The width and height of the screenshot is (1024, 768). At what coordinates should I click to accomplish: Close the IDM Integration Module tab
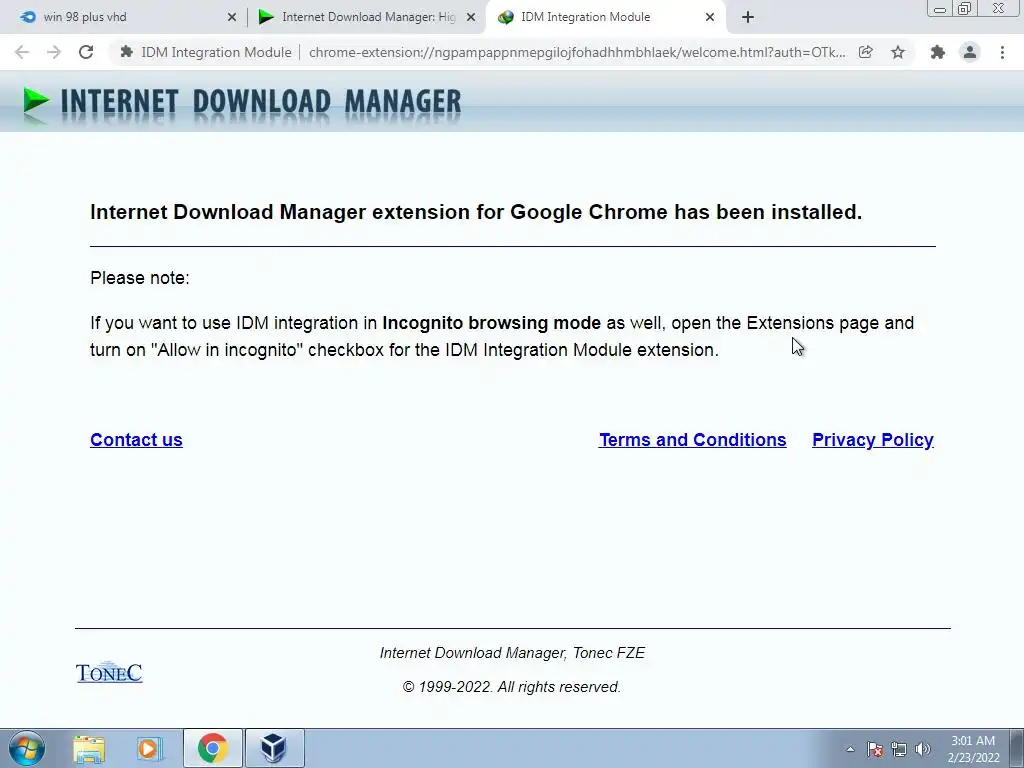[x=710, y=18]
